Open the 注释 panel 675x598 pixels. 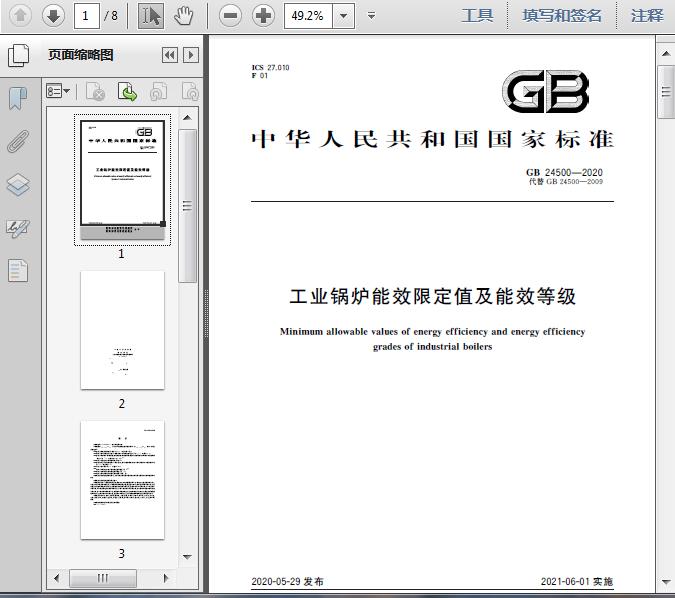[x=647, y=16]
